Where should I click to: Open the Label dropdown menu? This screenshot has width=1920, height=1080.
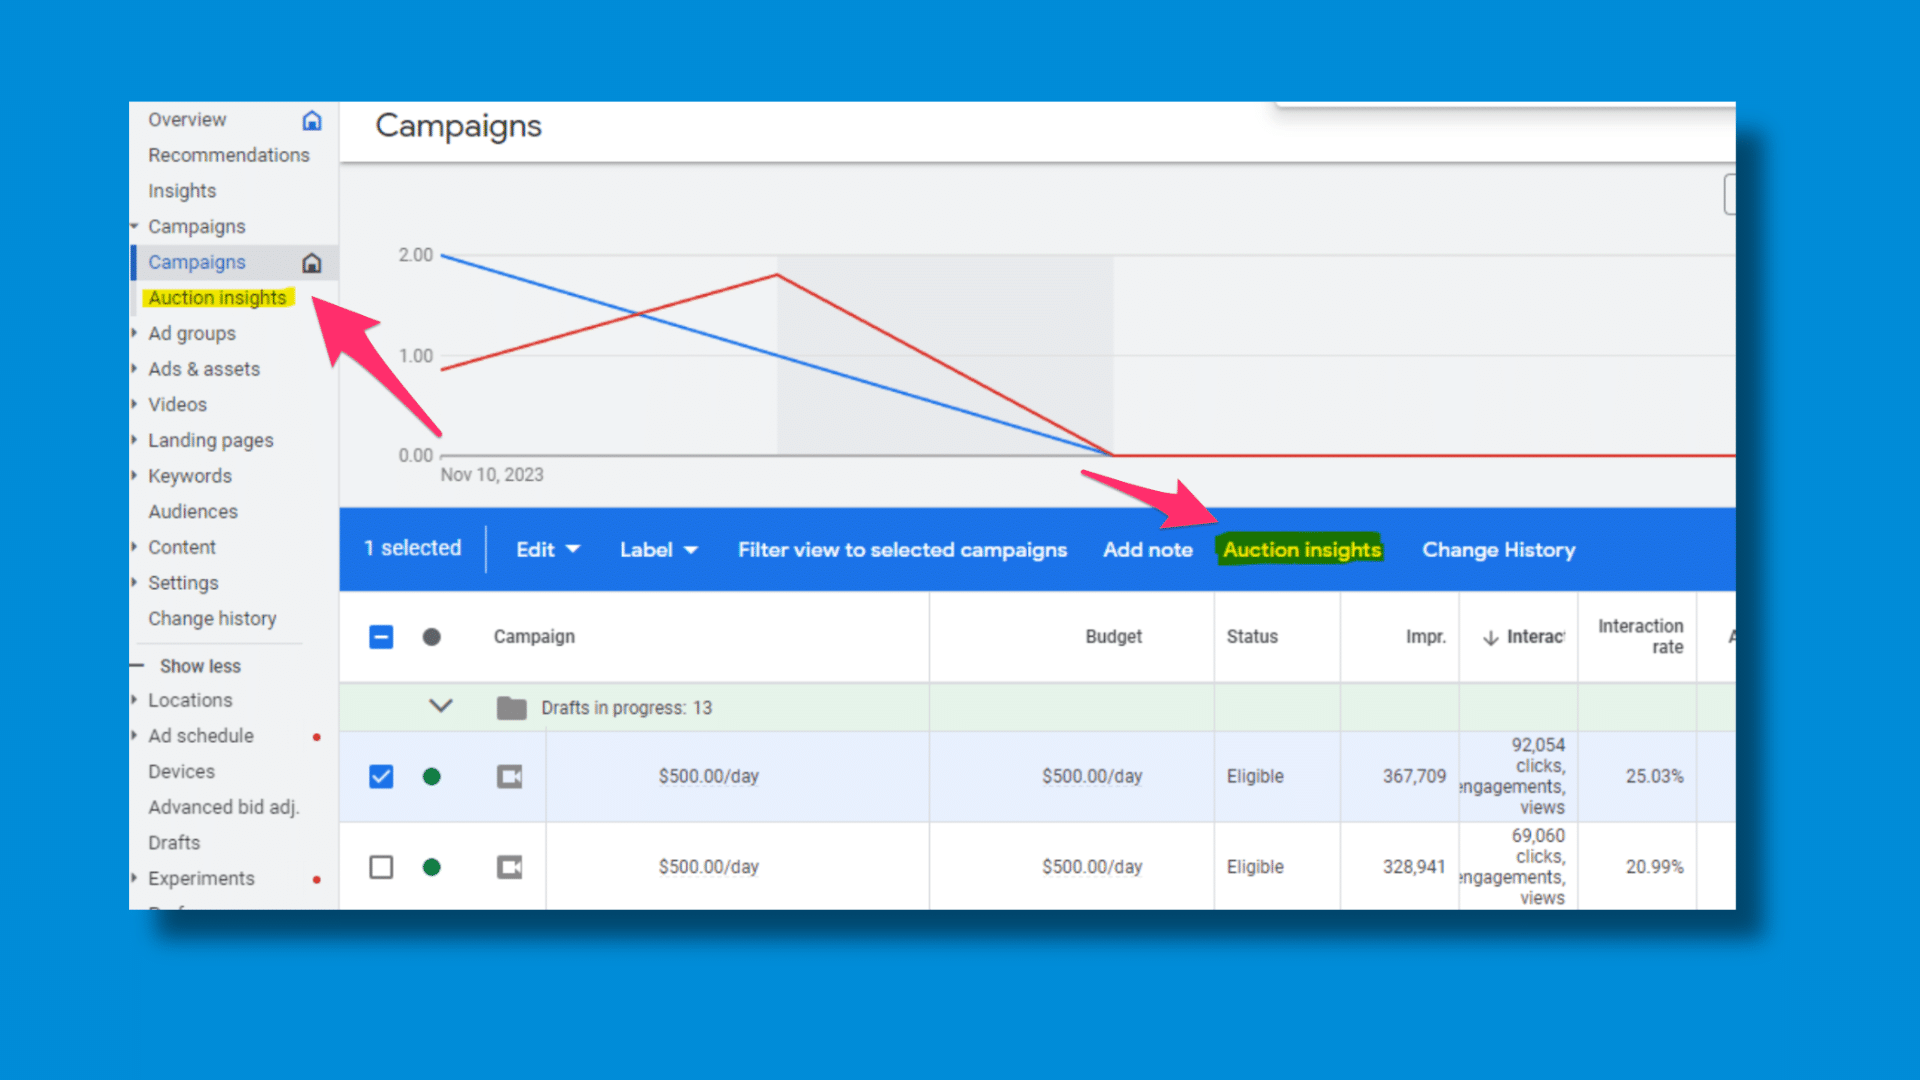pos(658,550)
